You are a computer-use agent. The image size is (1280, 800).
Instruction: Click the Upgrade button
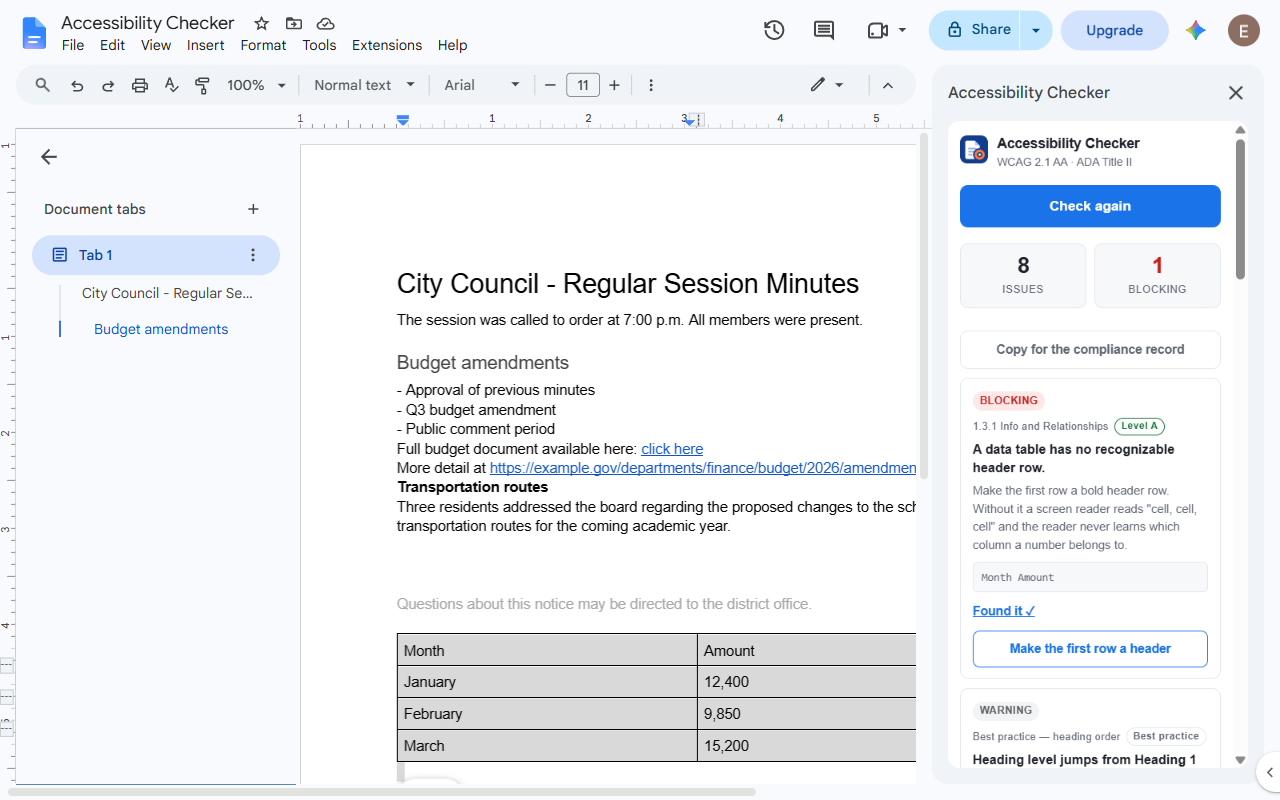pos(1114,30)
